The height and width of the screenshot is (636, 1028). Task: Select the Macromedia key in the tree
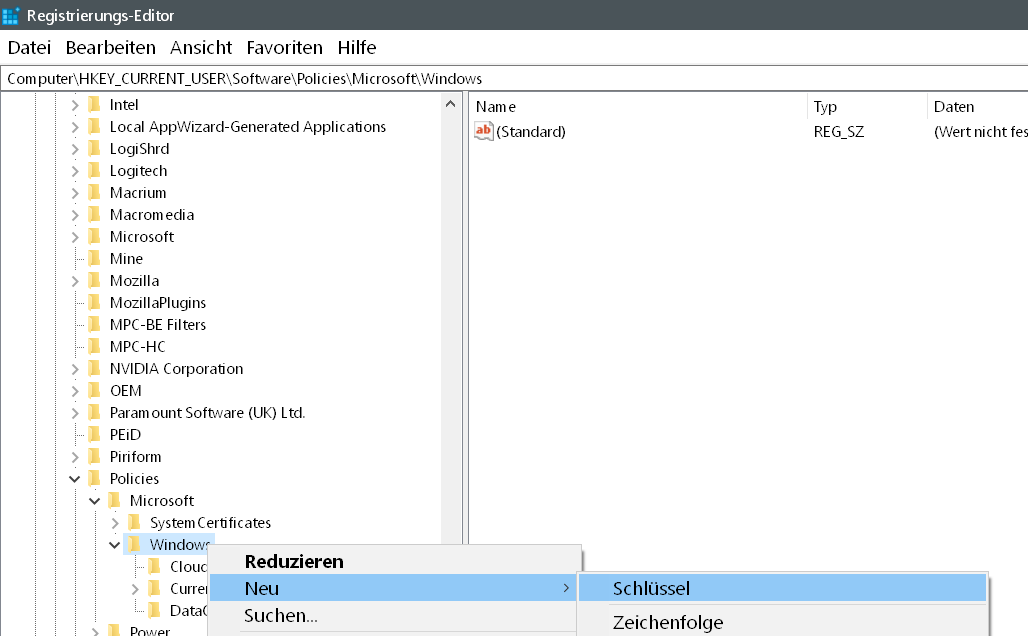pos(152,215)
